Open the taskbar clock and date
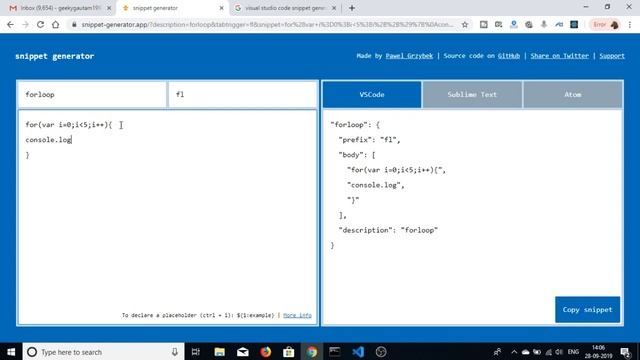The image size is (640, 360). [x=598, y=352]
